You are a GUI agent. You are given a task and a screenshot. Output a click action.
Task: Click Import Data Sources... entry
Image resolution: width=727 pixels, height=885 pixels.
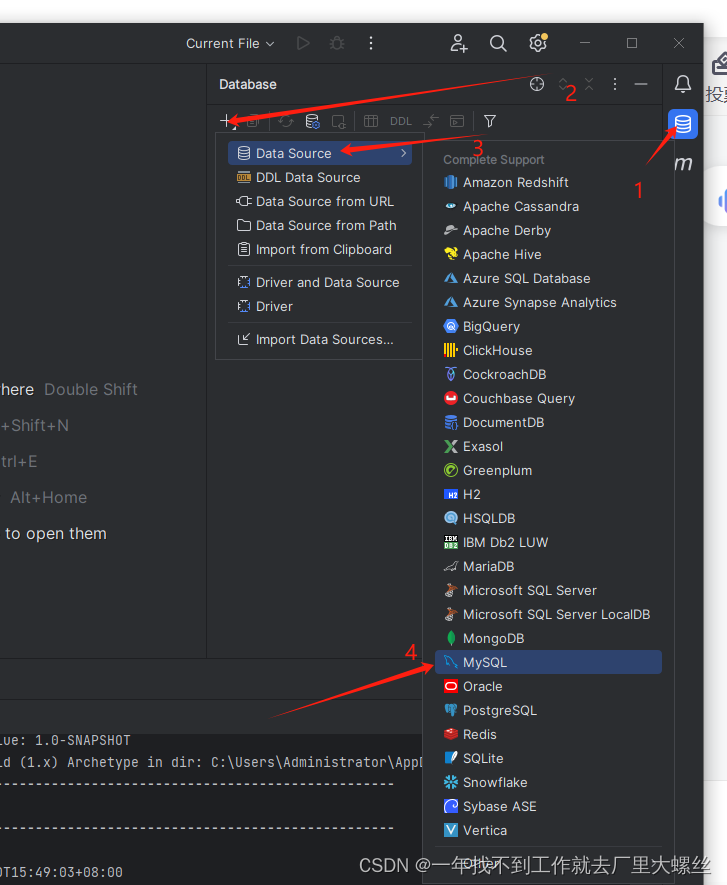tap(319, 339)
